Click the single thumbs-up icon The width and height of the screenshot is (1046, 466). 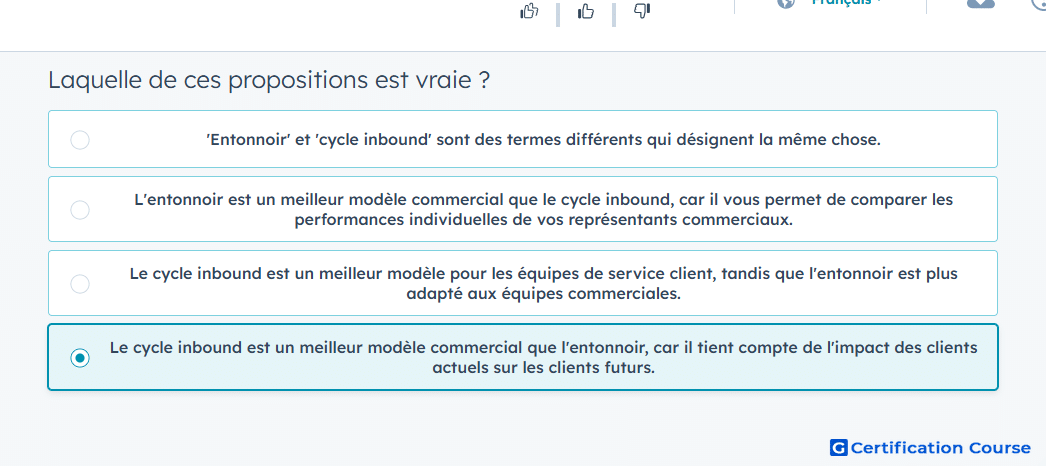(x=586, y=11)
